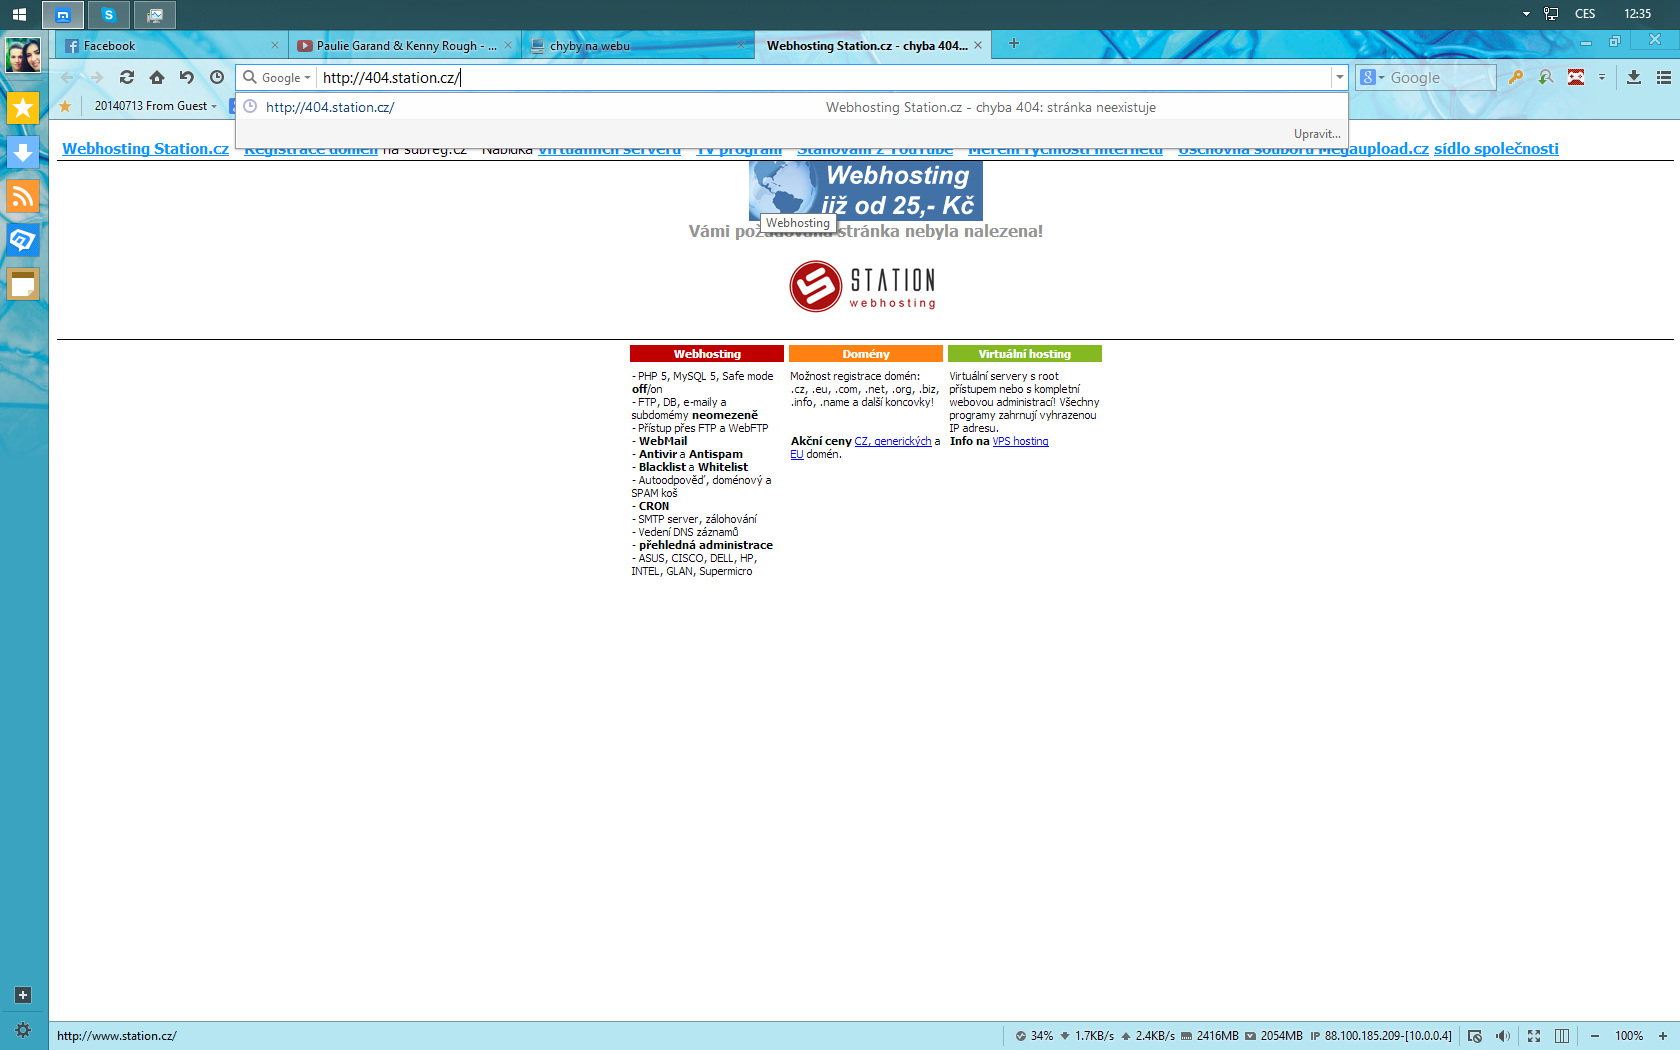Open the sidebar notes icon
The image size is (1680, 1050).
pos(23,284)
